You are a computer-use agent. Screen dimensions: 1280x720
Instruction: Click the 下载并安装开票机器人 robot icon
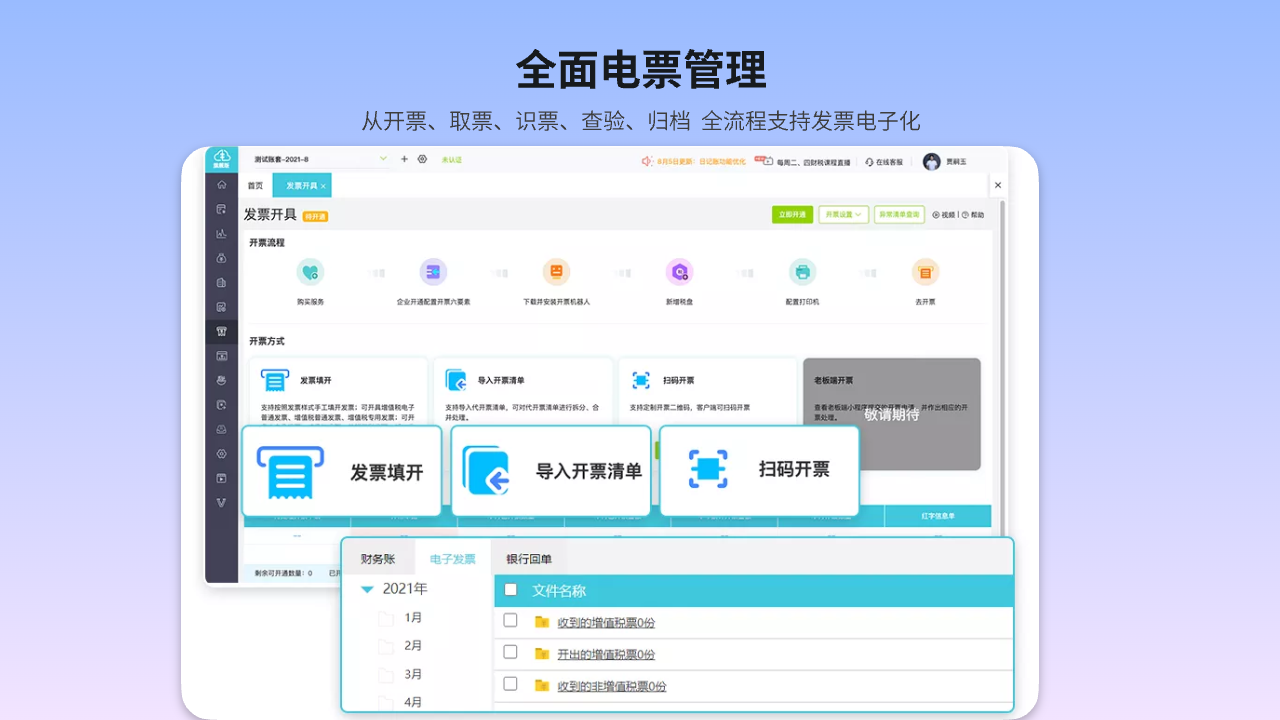[557, 273]
